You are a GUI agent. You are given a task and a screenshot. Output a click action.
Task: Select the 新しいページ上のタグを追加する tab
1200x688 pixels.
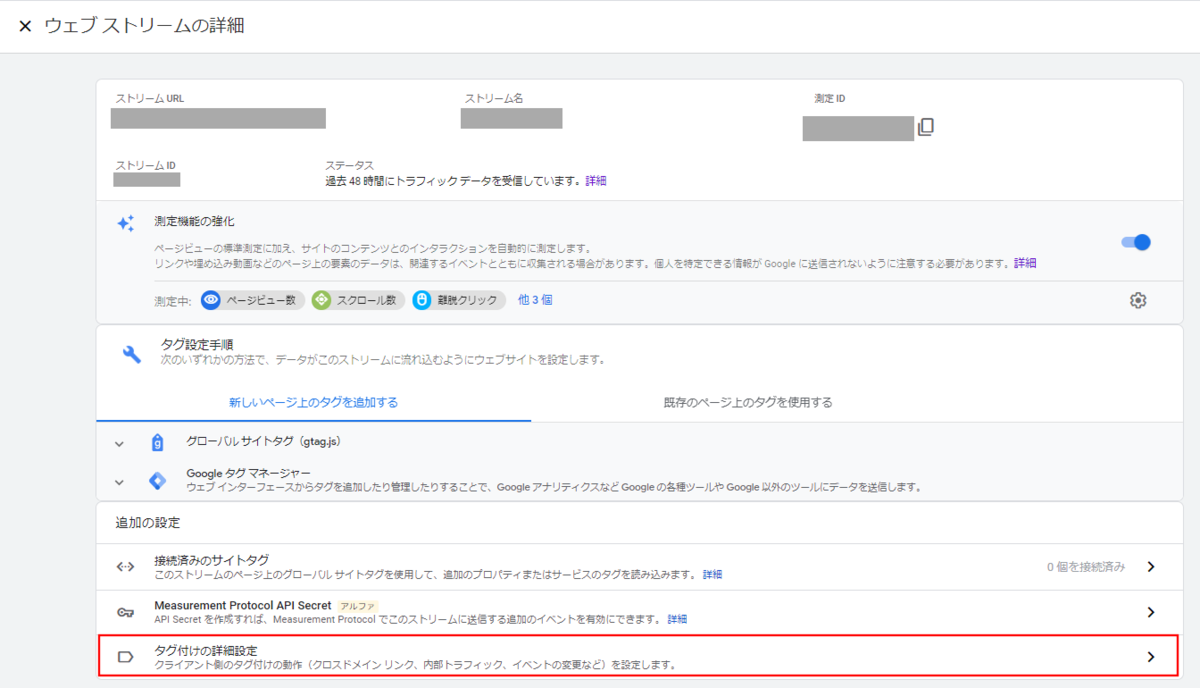coord(314,402)
